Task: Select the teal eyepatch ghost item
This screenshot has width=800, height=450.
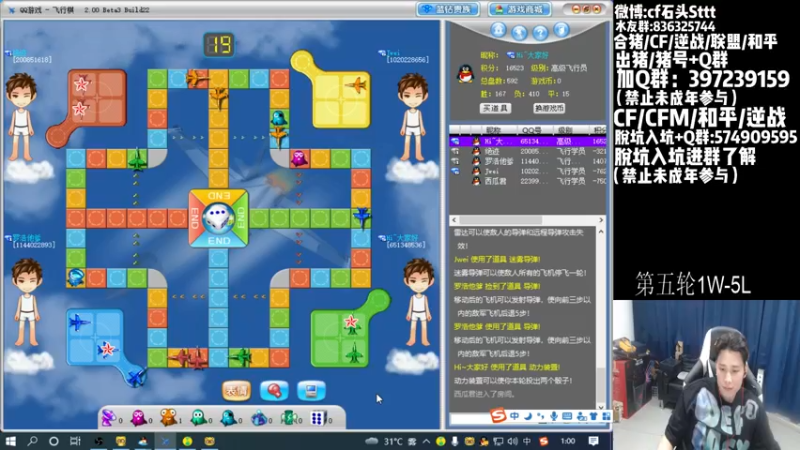Action: (x=228, y=418)
